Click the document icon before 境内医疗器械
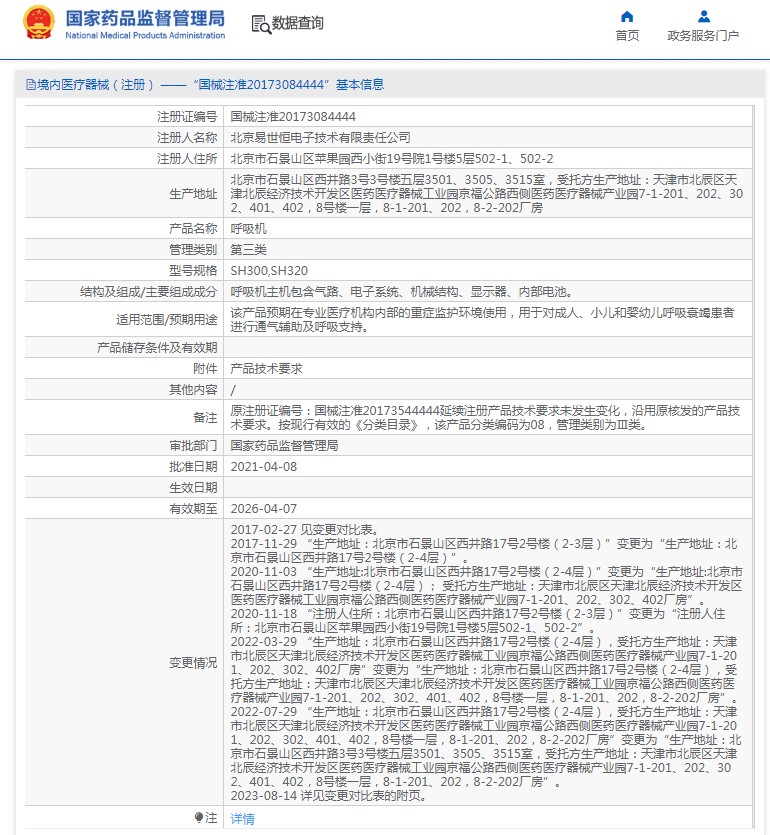 30,85
